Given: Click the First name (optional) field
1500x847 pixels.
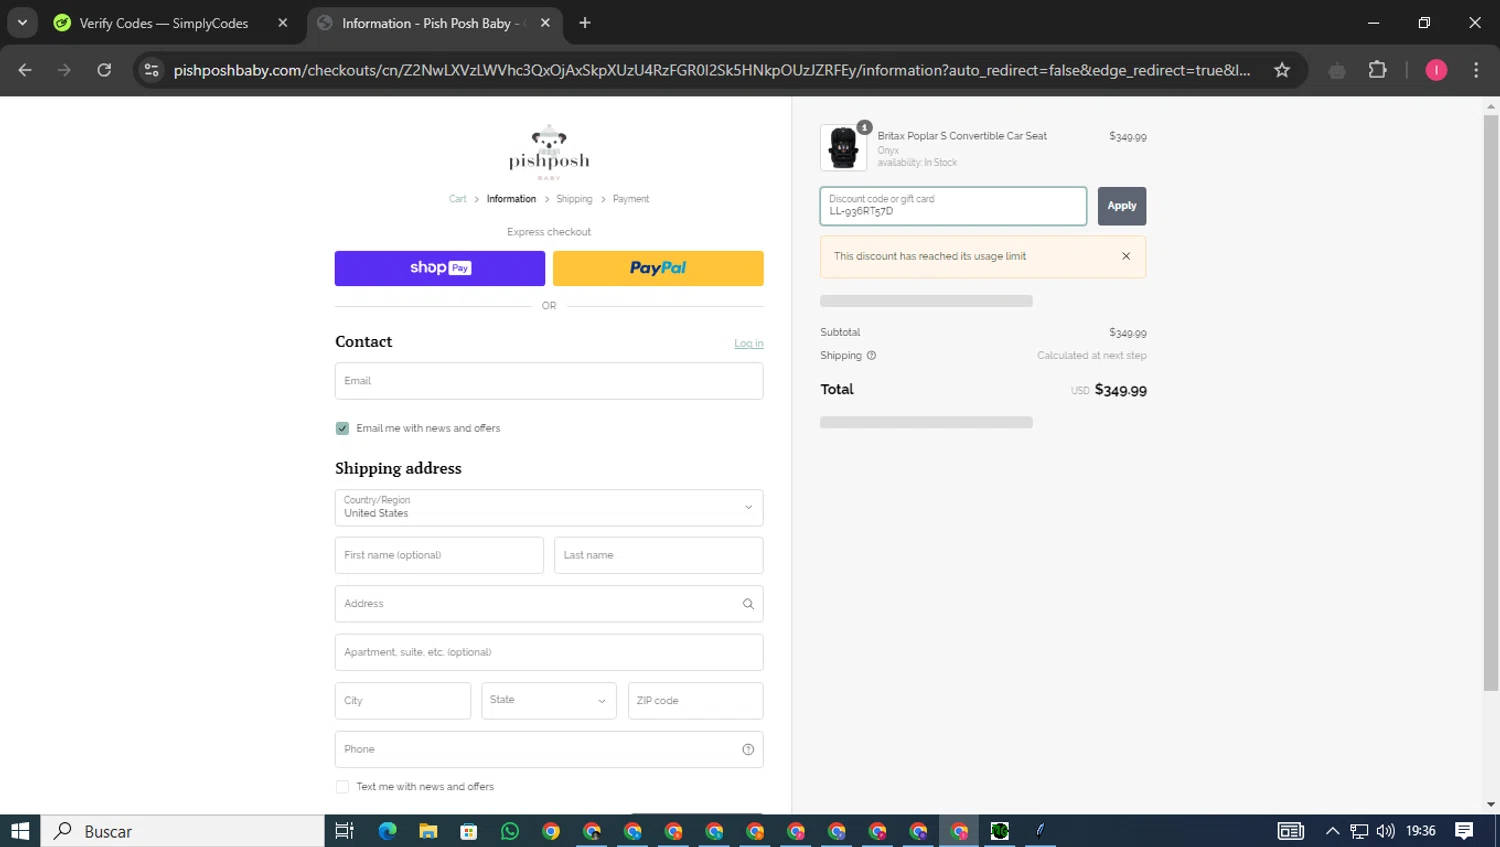Looking at the screenshot, I should (x=439, y=555).
